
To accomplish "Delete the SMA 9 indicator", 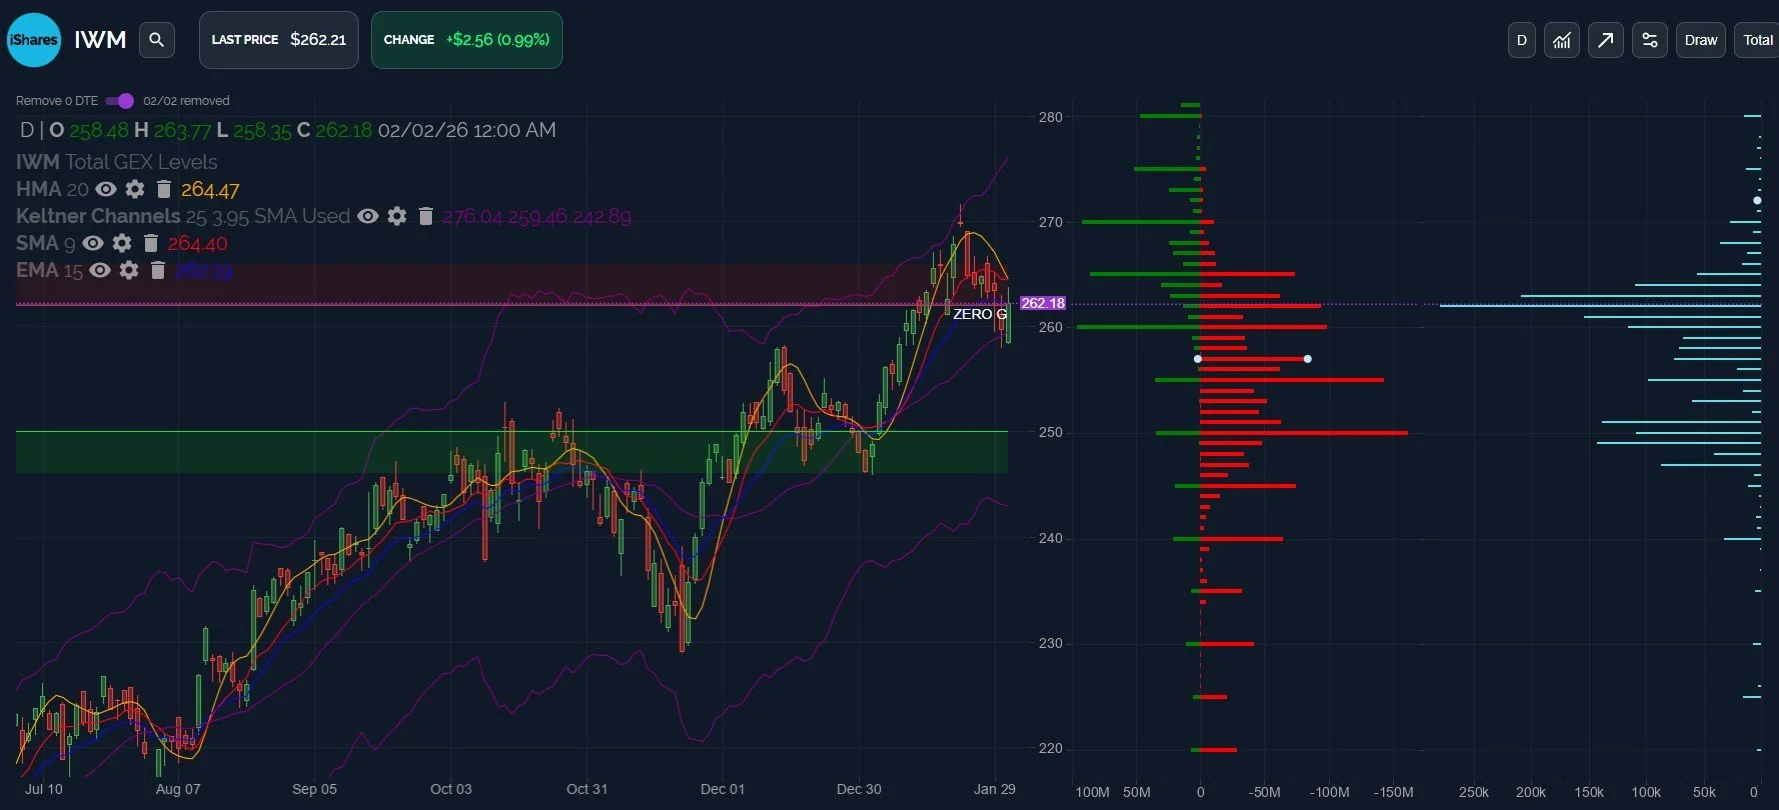I will tap(151, 243).
